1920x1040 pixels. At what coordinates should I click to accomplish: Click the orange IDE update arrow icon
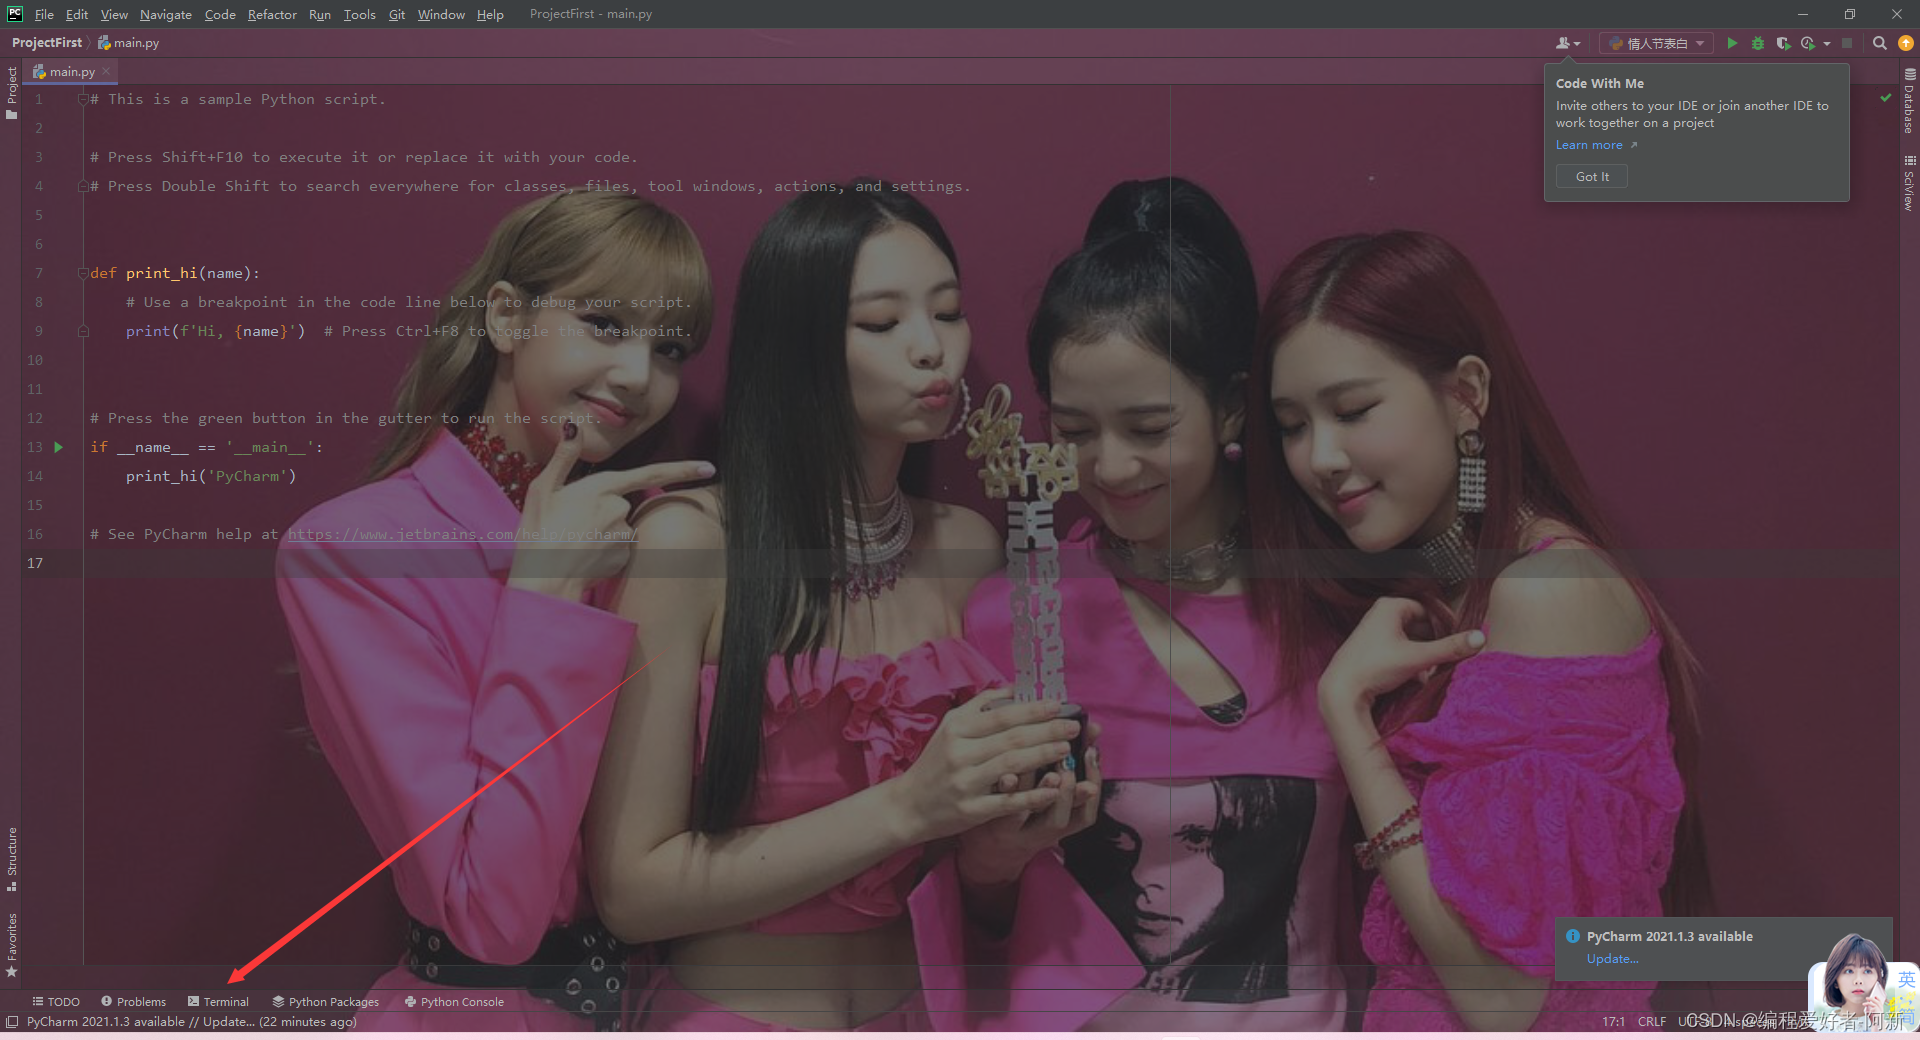coord(1906,43)
